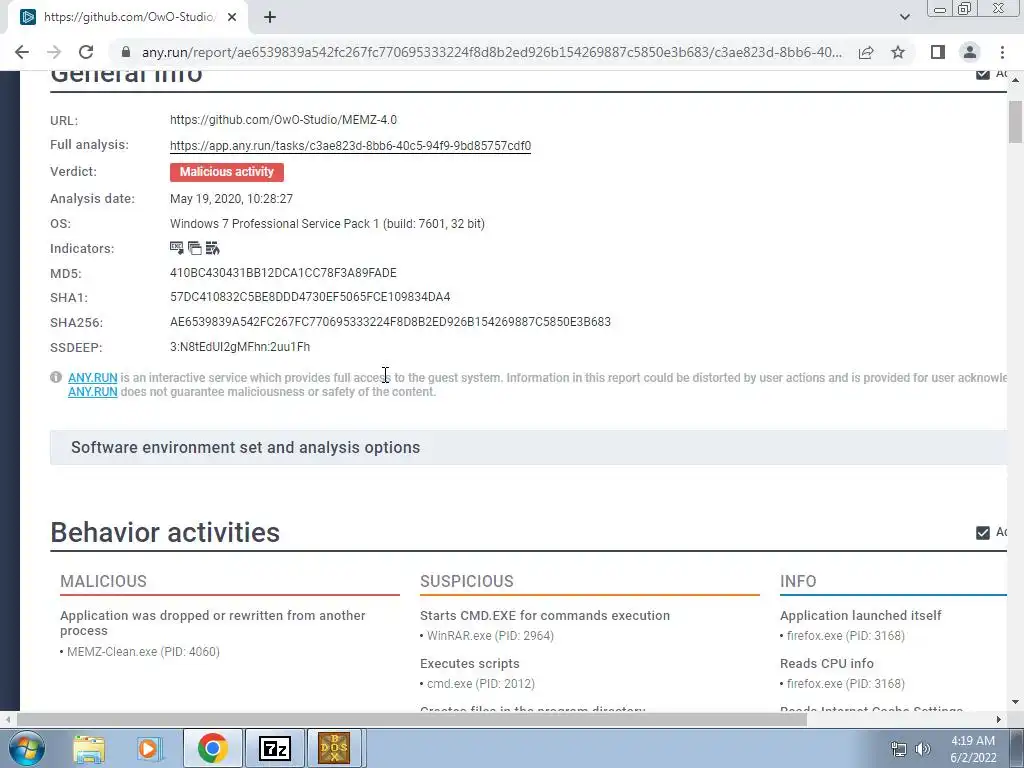The height and width of the screenshot is (768, 1024).
Task: Click the first Indicators icon
Action: pyautogui.click(x=176, y=248)
